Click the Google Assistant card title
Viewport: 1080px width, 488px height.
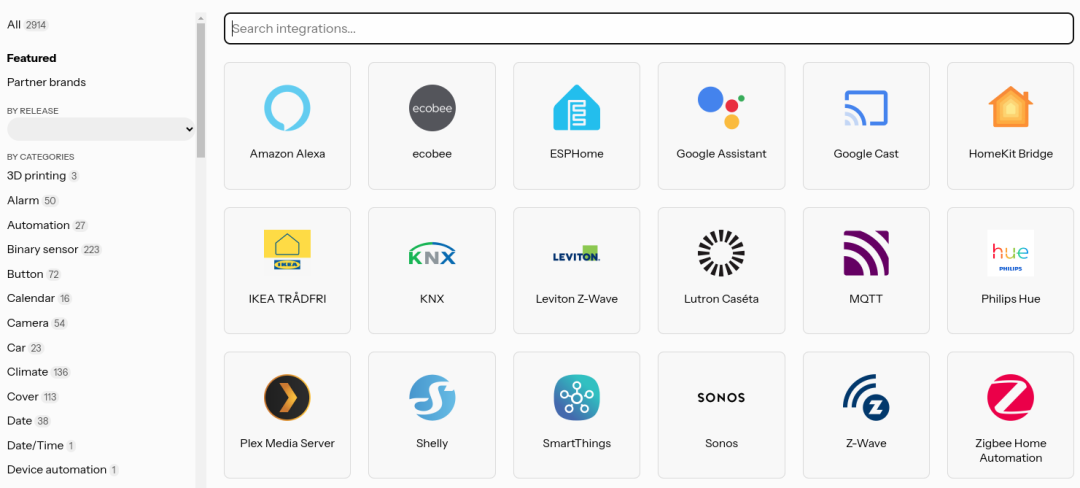[721, 153]
